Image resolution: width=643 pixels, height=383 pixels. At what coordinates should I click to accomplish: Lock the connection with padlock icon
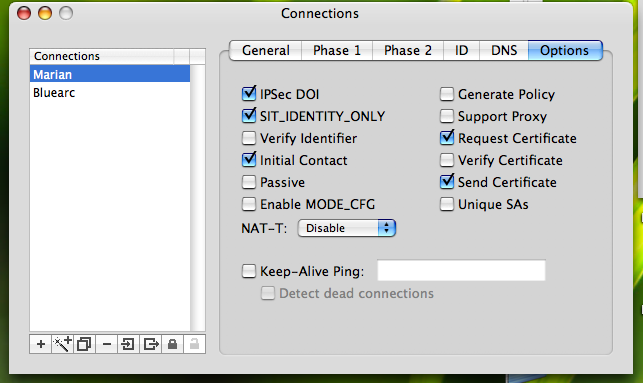click(173, 344)
